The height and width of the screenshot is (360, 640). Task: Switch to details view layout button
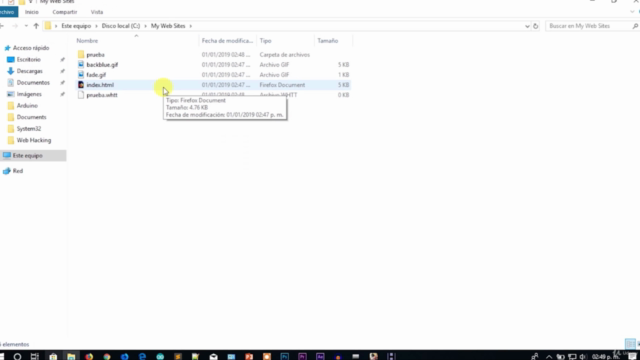click(x=630, y=344)
